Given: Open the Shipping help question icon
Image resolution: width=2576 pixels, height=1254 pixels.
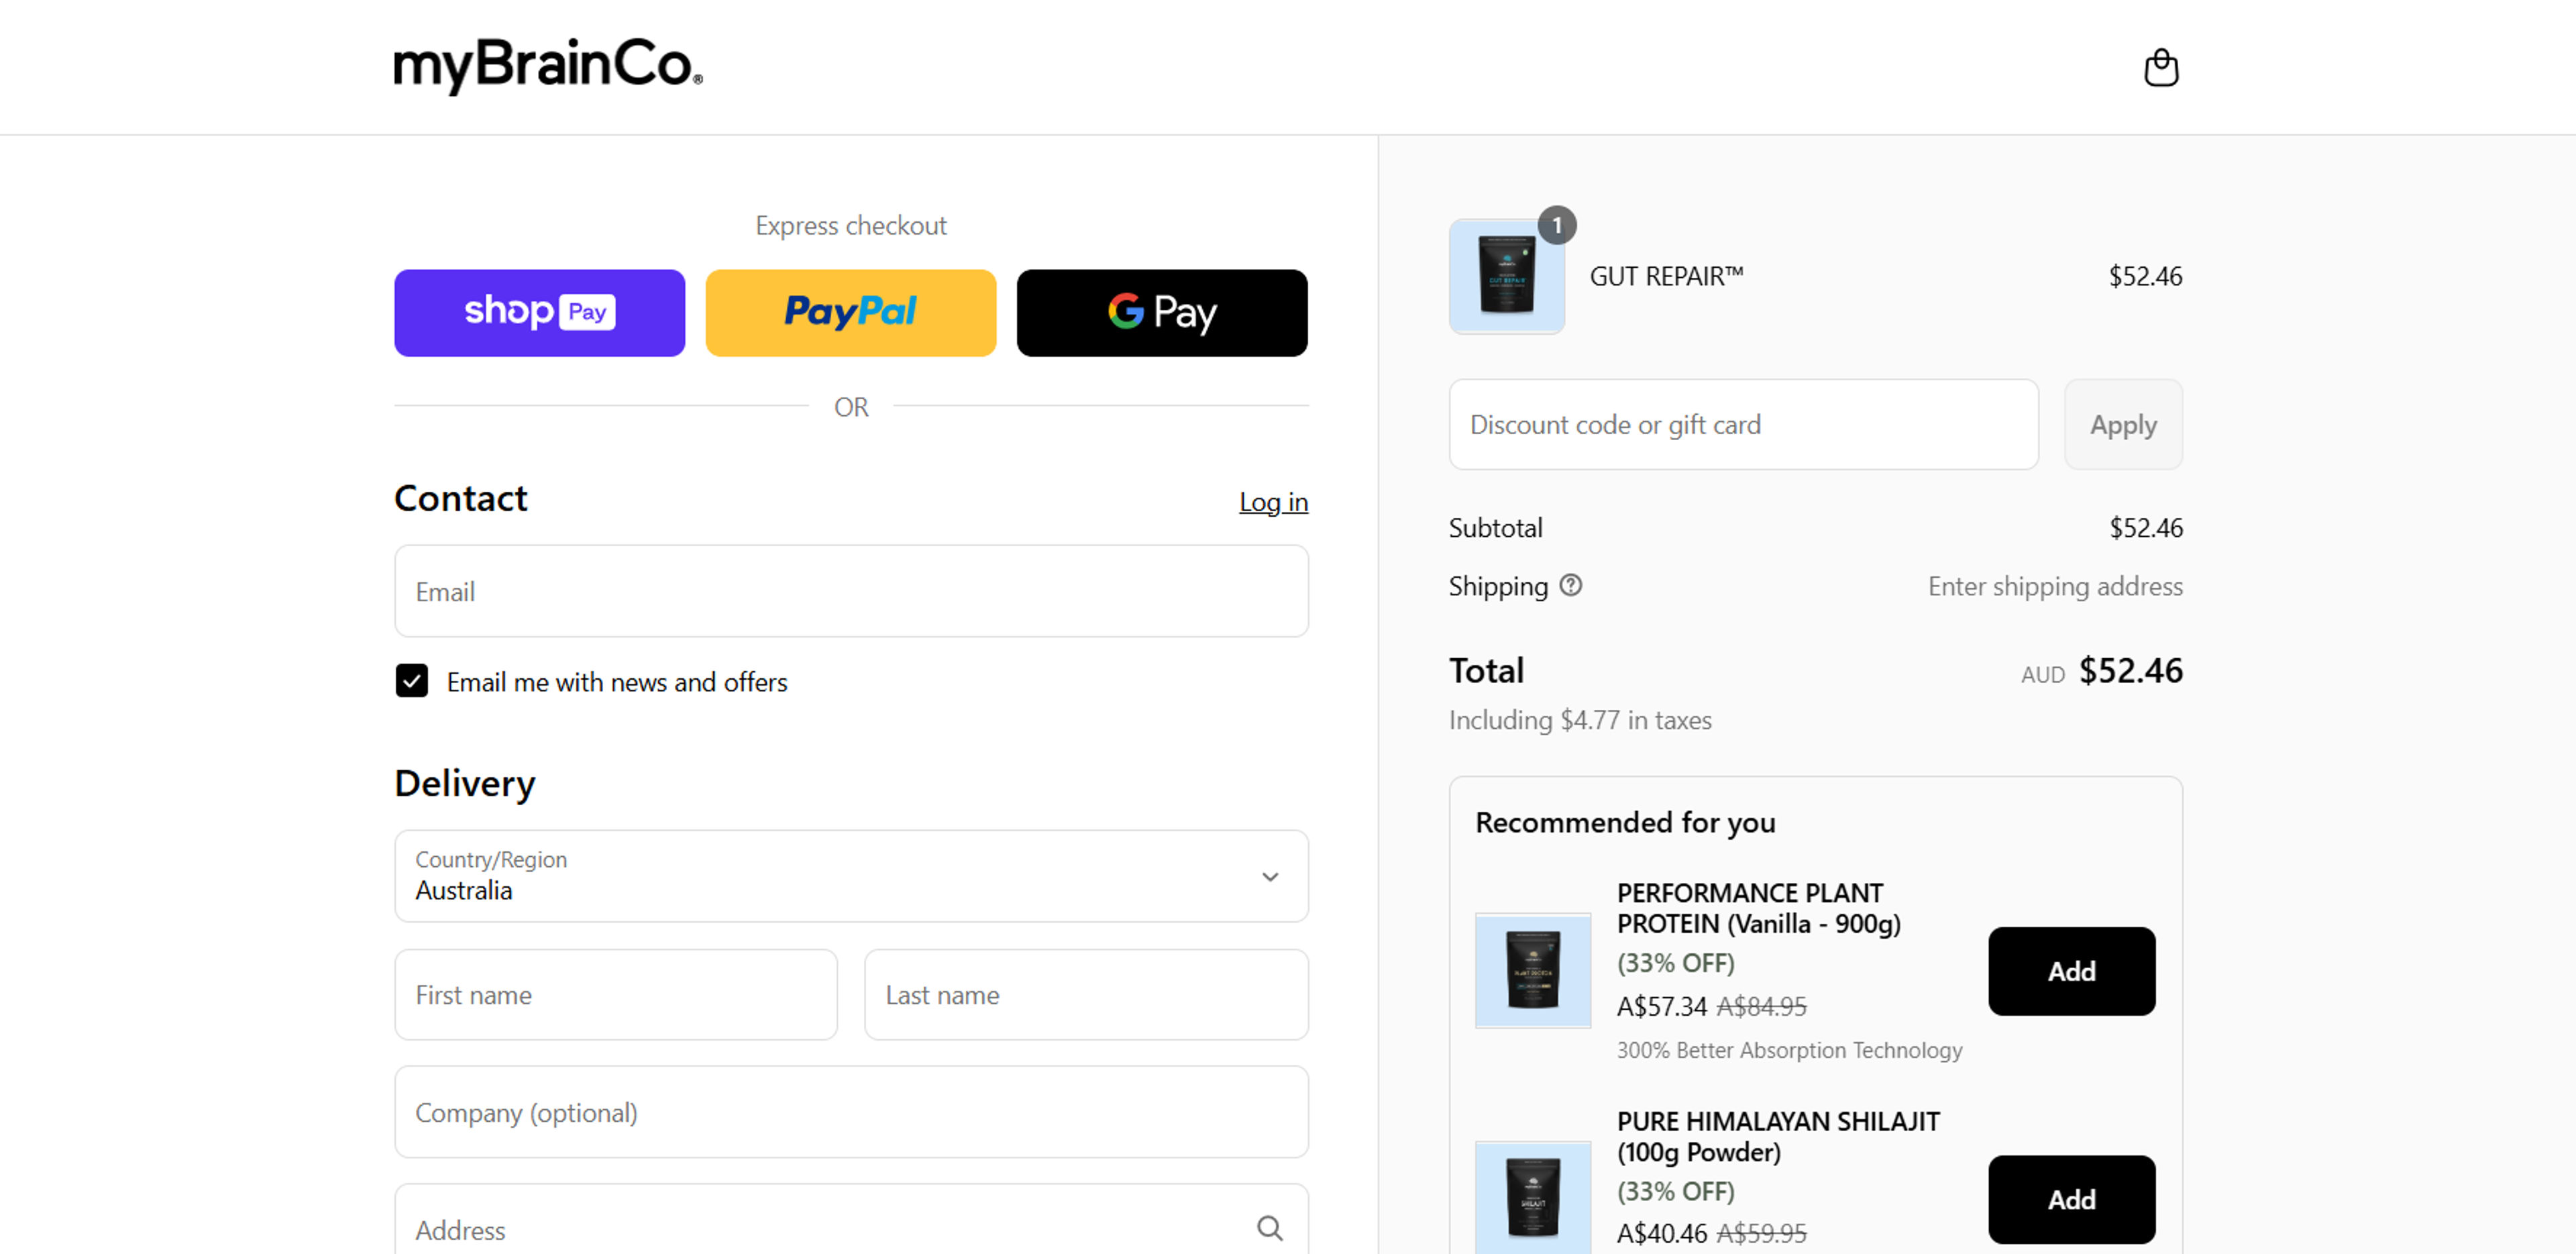Looking at the screenshot, I should tap(1570, 585).
